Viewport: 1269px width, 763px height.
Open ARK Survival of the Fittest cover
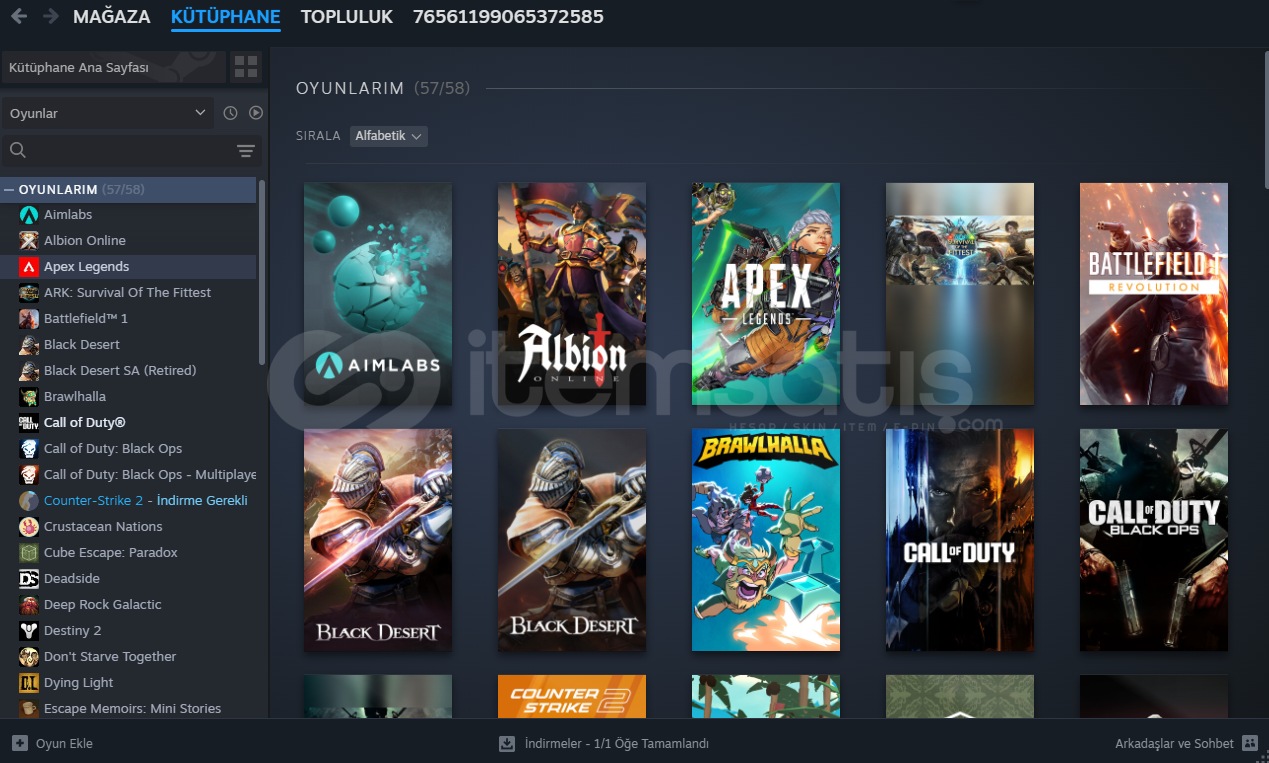[960, 294]
